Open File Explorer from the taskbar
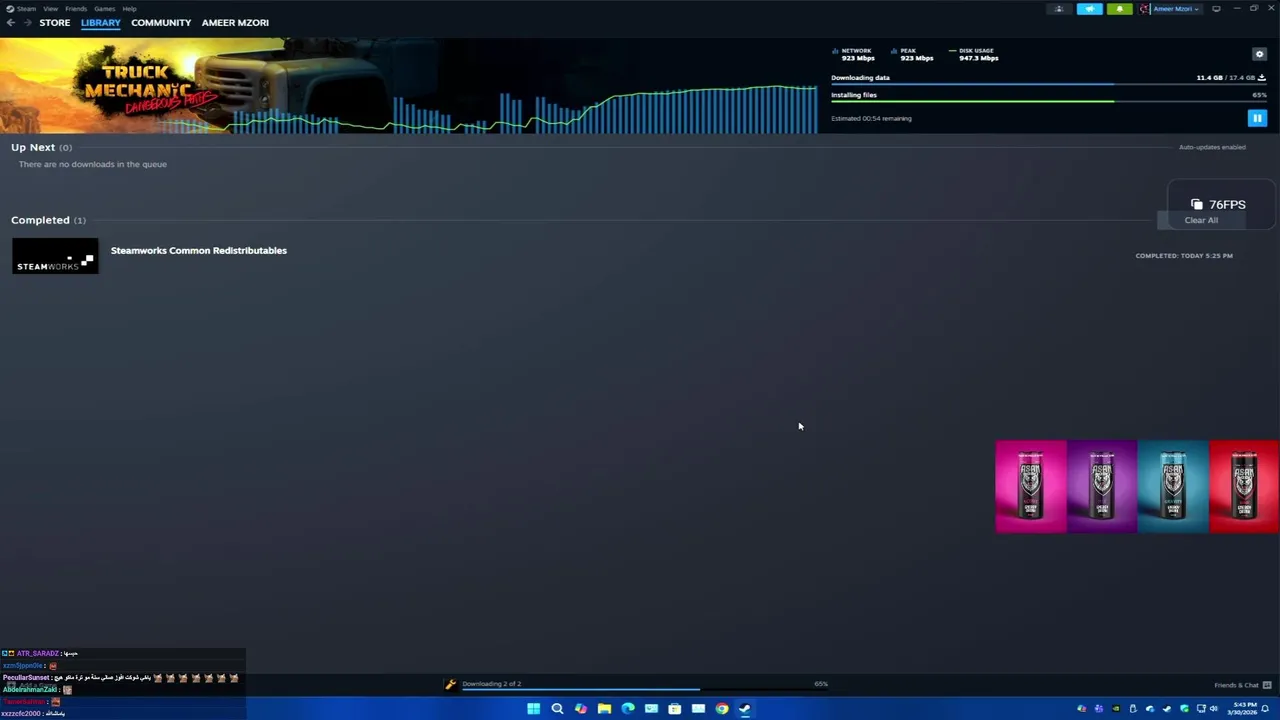Screen dimensions: 1280x720 (x=604, y=709)
